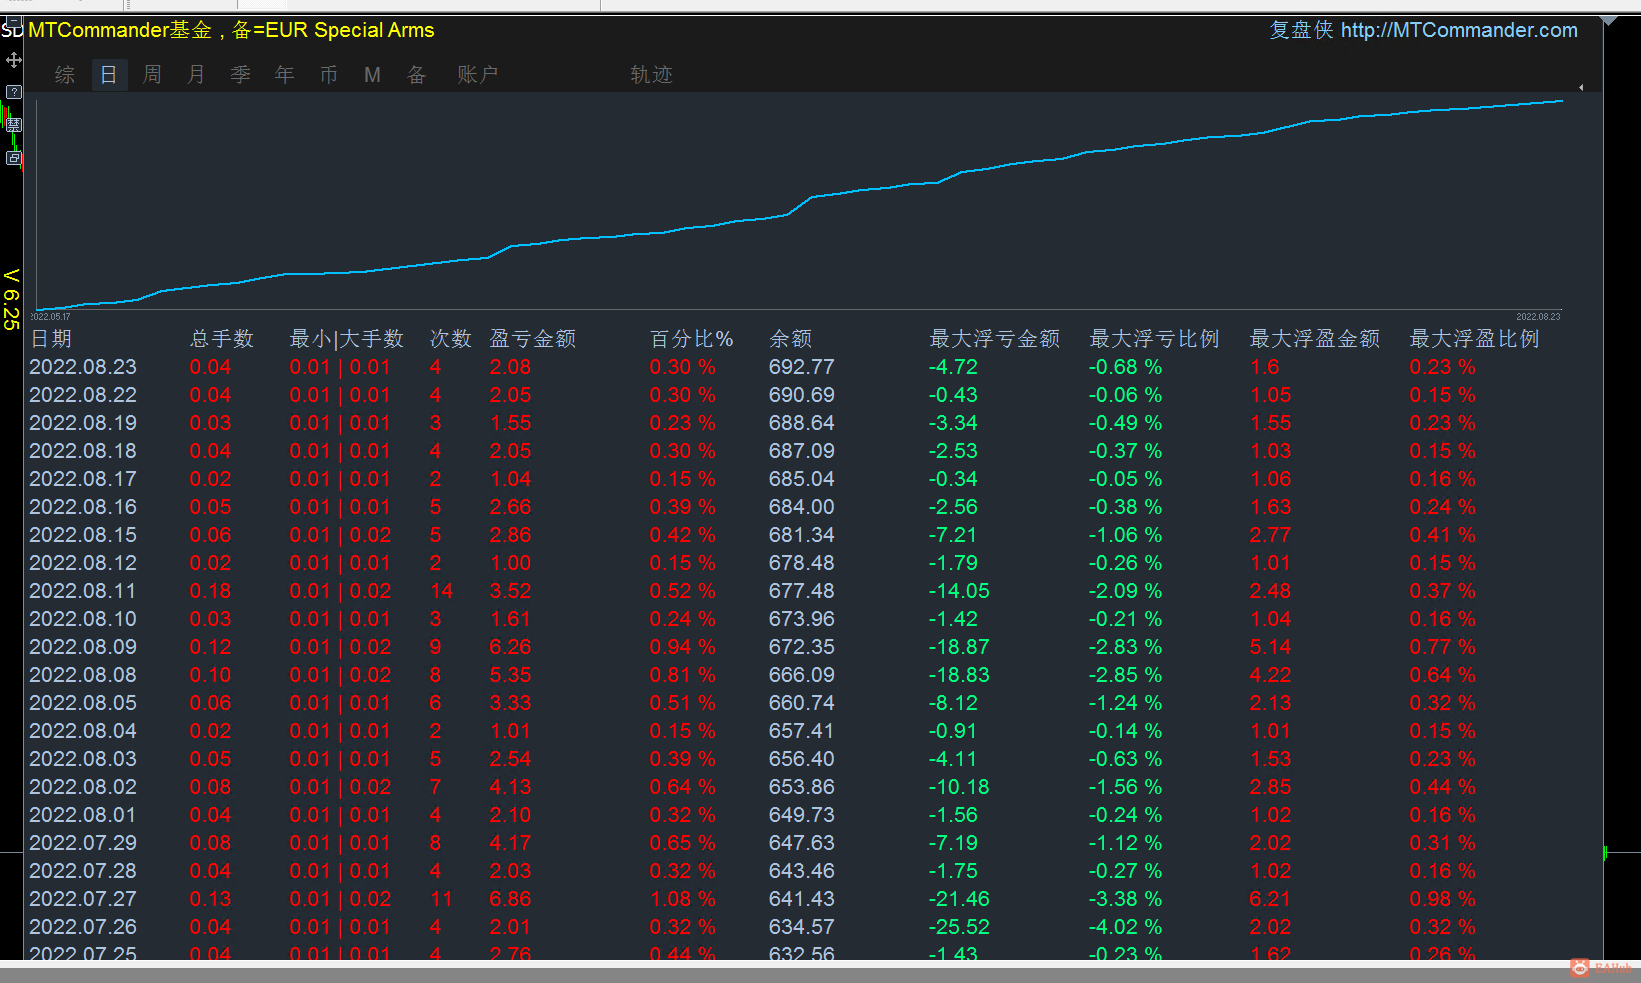Click floating loss ratio -3.38 %

pos(1125,899)
